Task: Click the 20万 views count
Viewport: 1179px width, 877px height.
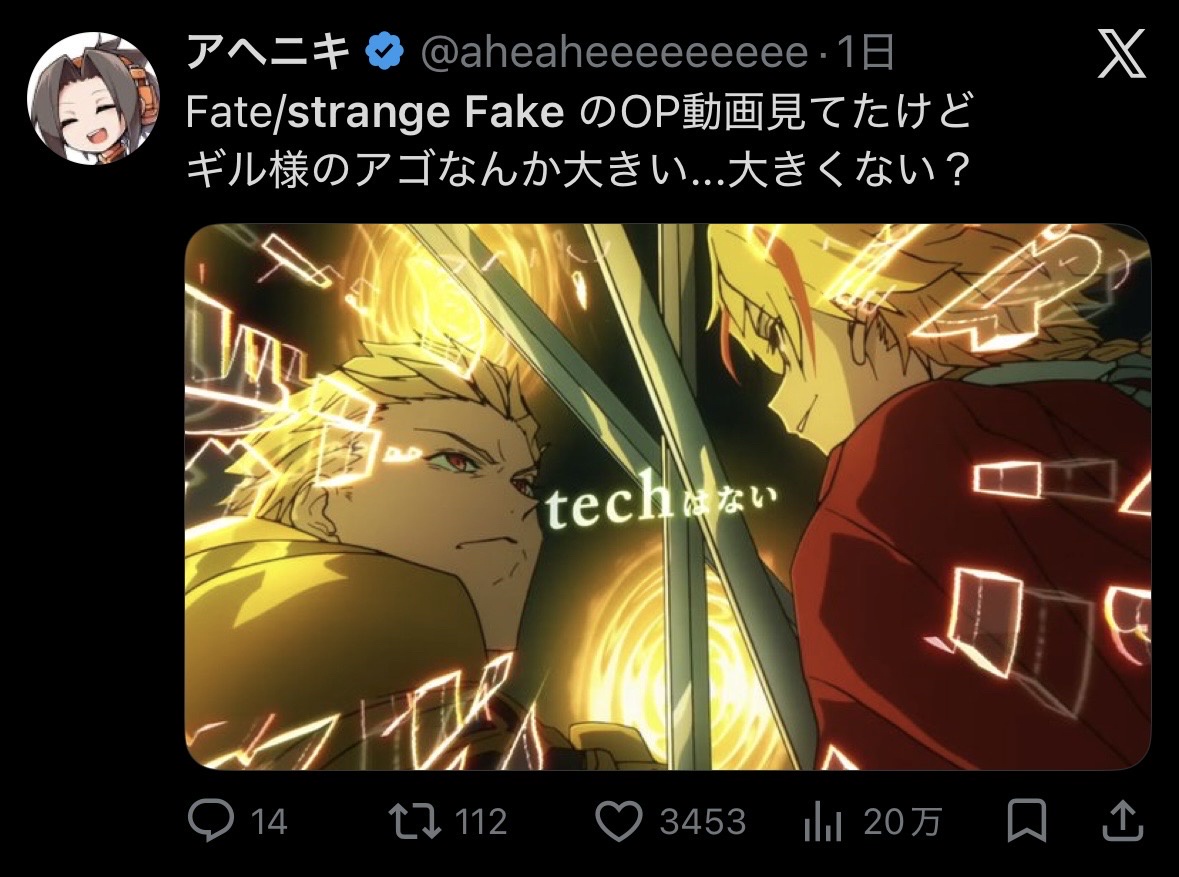Action: (x=902, y=821)
